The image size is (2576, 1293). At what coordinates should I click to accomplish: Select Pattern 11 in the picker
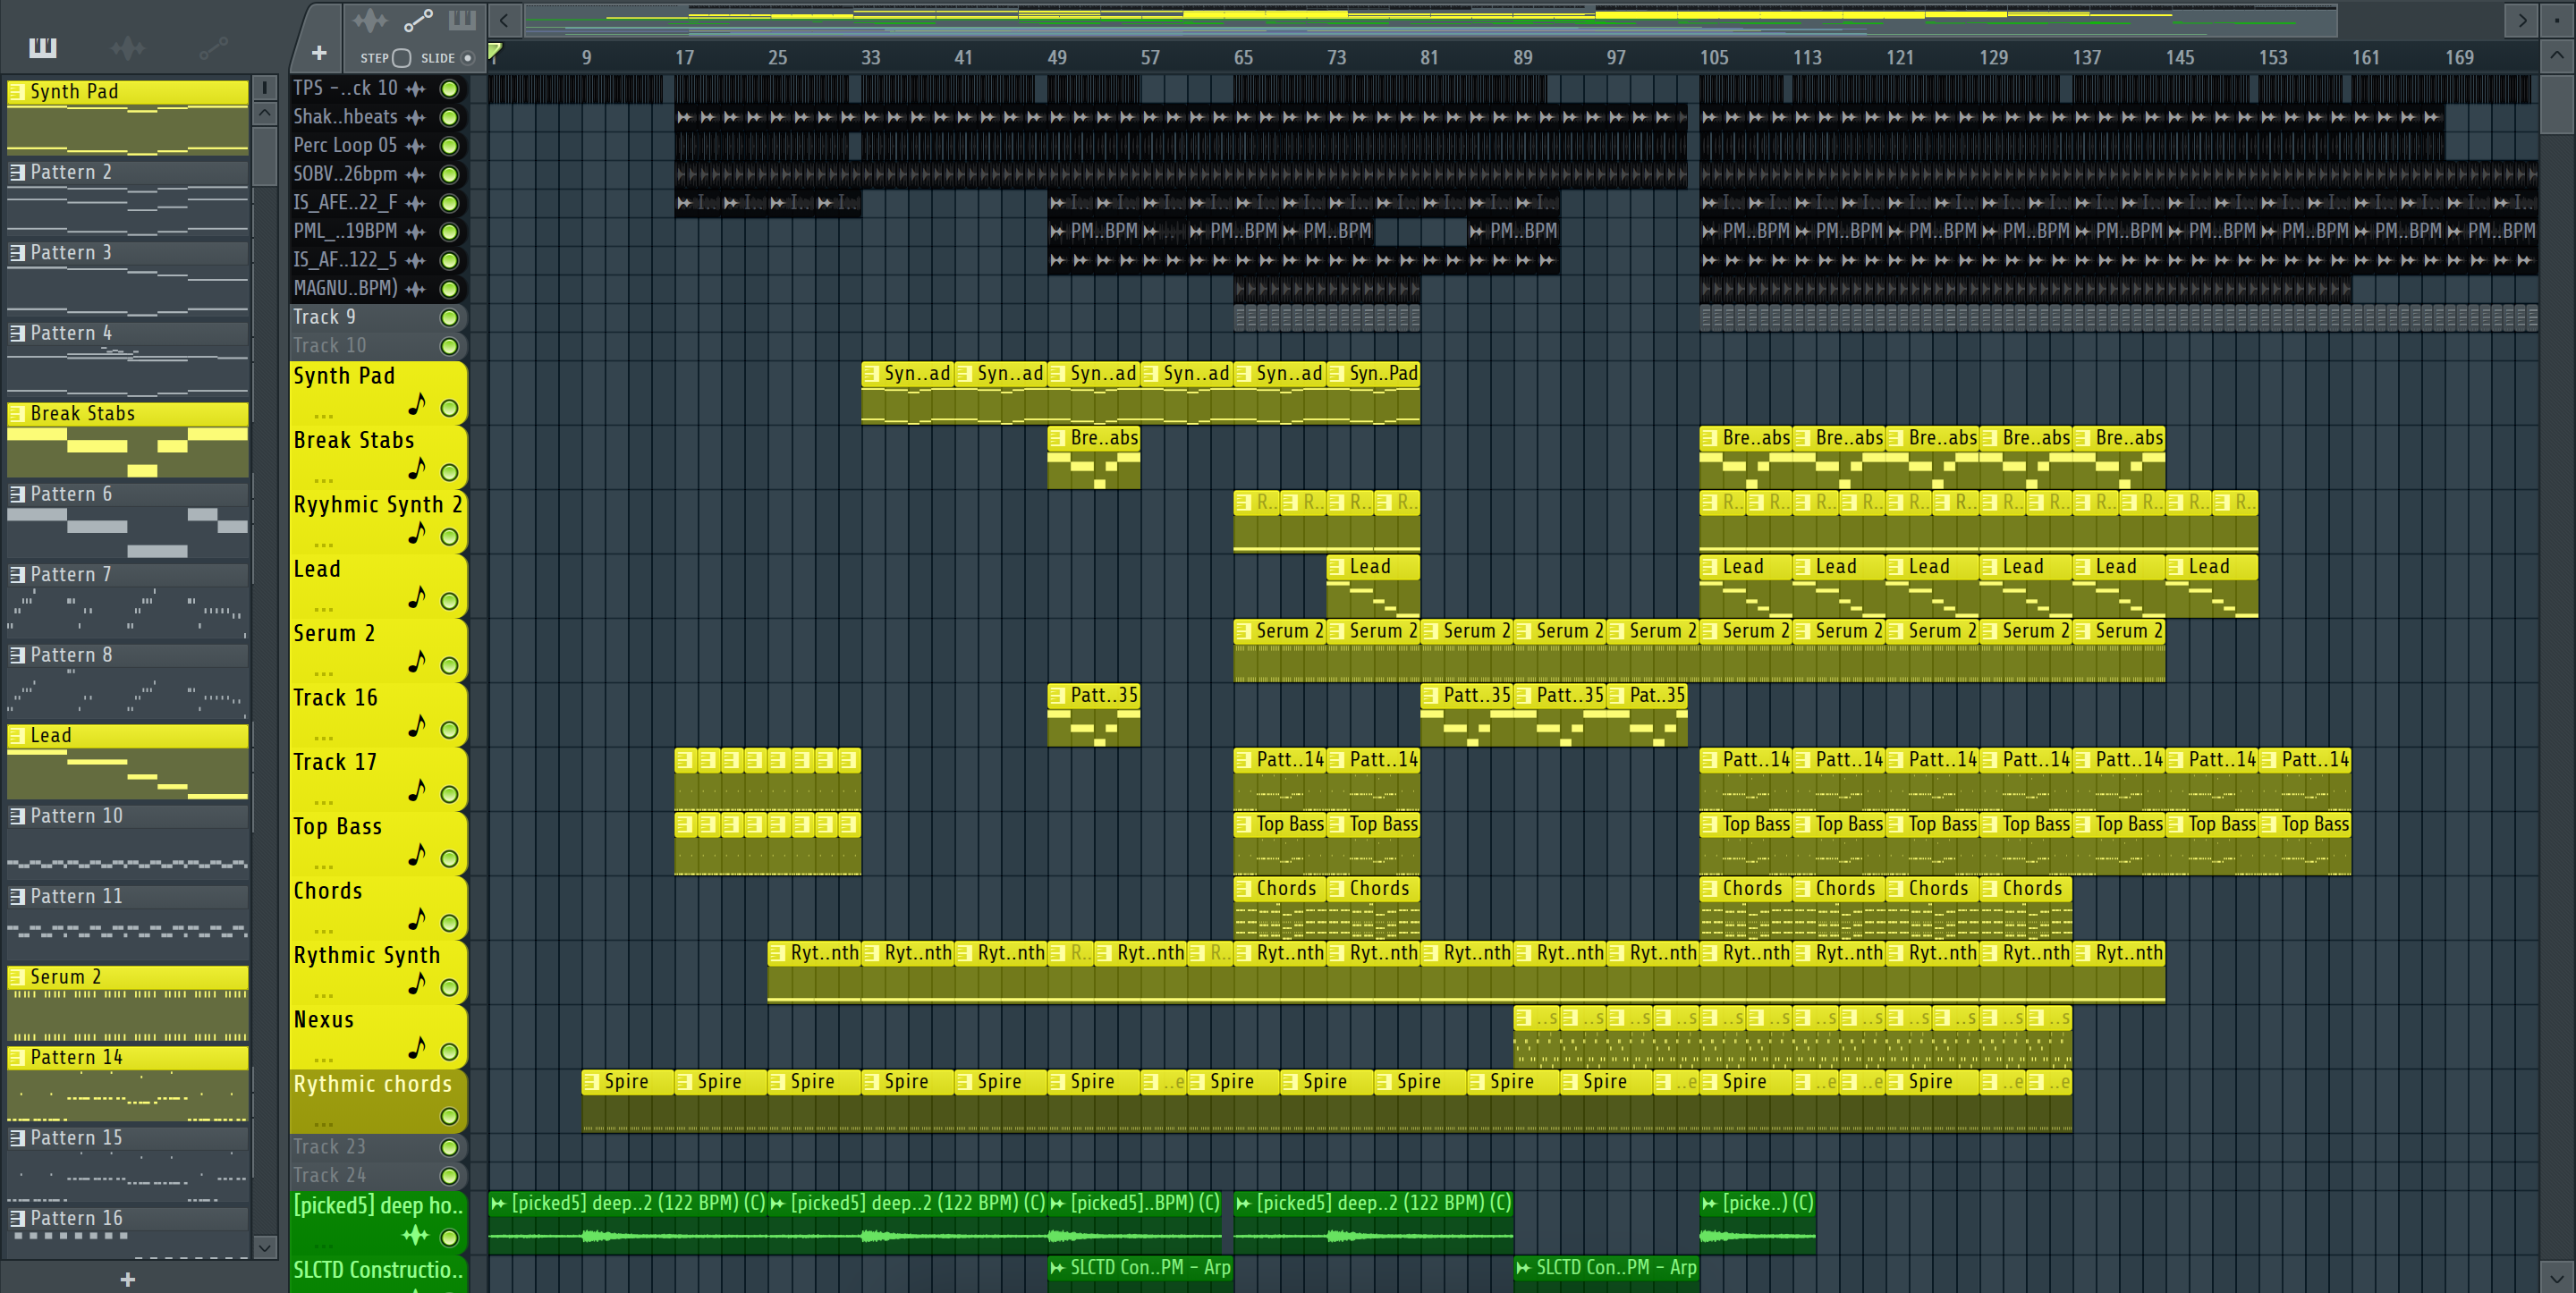tap(128, 896)
